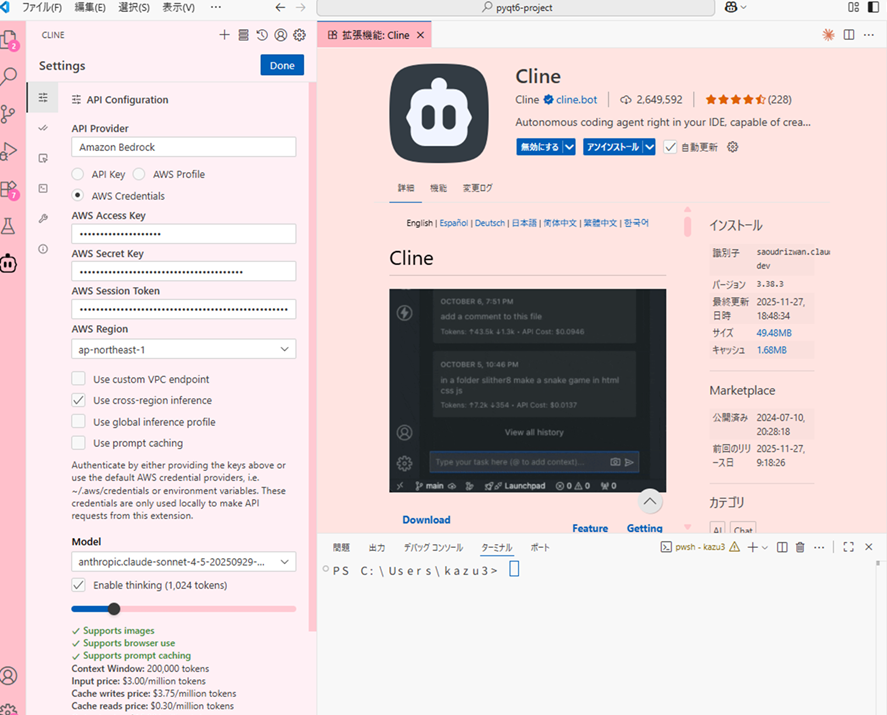The width and height of the screenshot is (887, 715).
Task: Open the Edit menu
Action: (x=90, y=7)
